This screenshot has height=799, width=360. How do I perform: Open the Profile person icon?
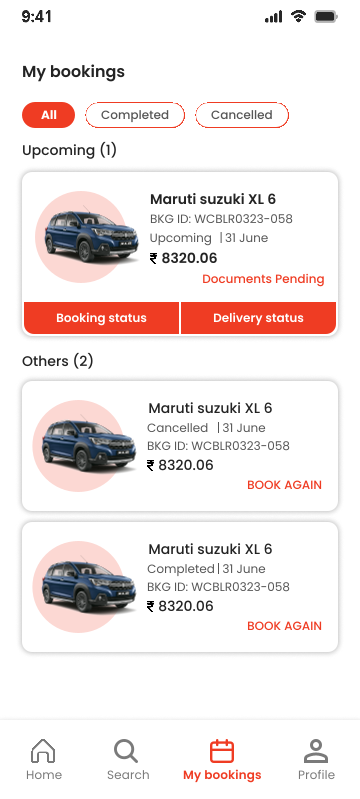click(x=316, y=751)
